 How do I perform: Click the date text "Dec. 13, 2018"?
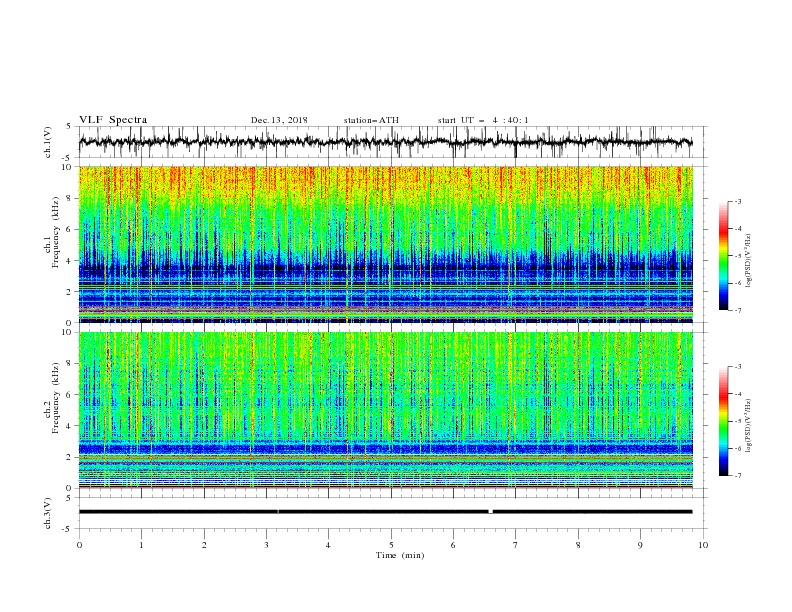[x=279, y=120]
